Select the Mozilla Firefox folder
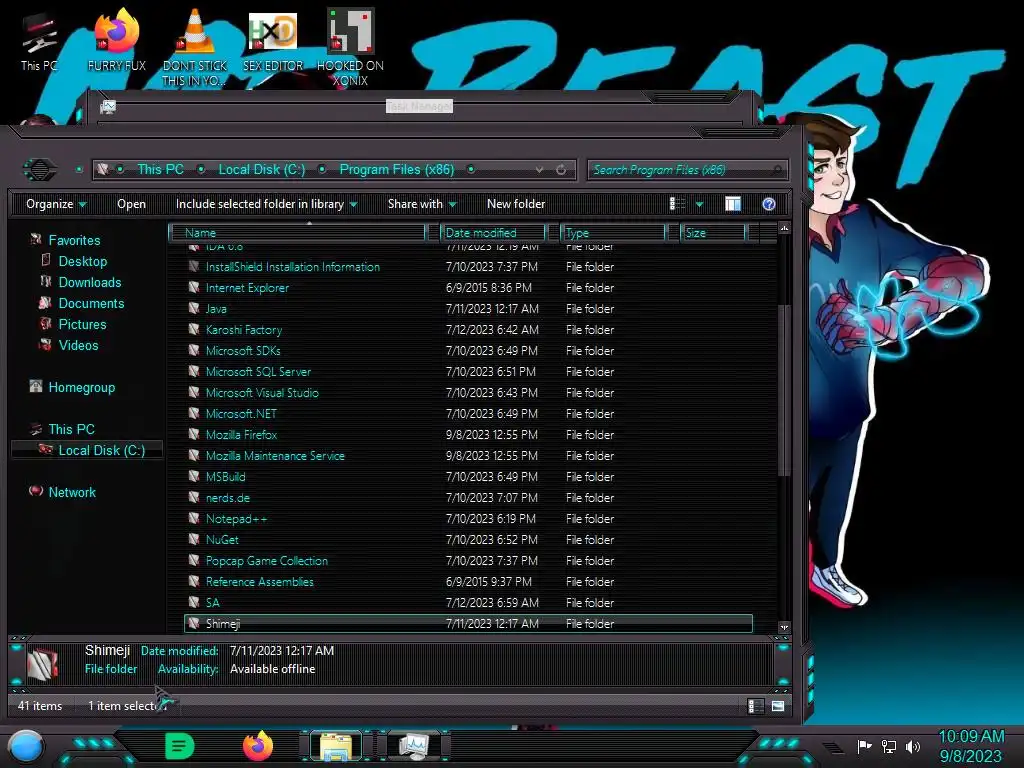 [x=241, y=434]
